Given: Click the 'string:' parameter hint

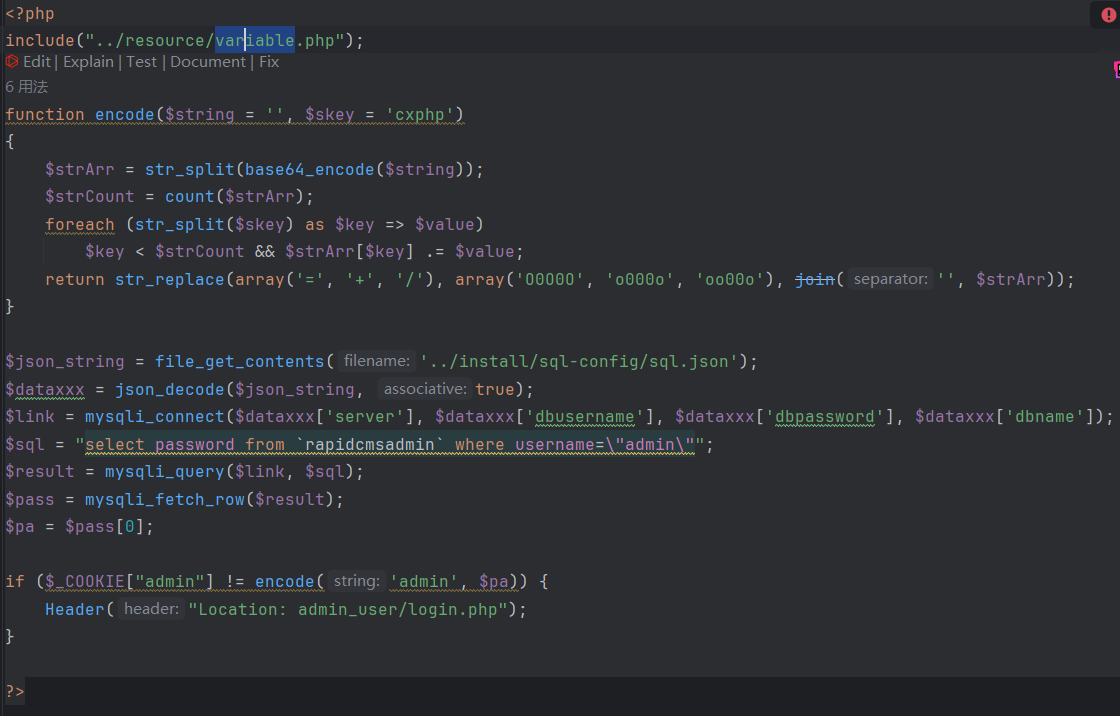Looking at the screenshot, I should 356,581.
